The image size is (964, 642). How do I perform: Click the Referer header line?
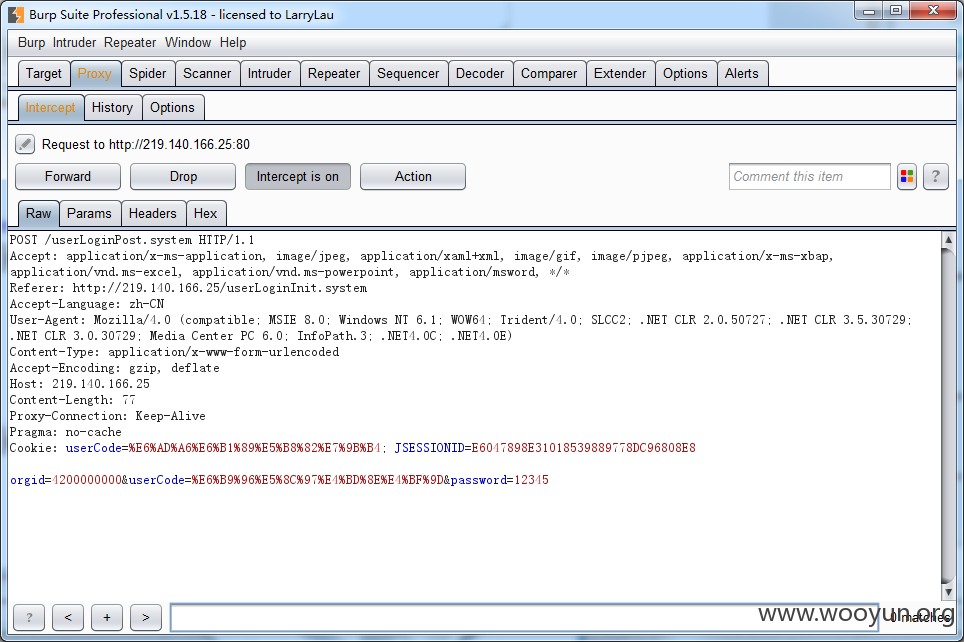188,288
